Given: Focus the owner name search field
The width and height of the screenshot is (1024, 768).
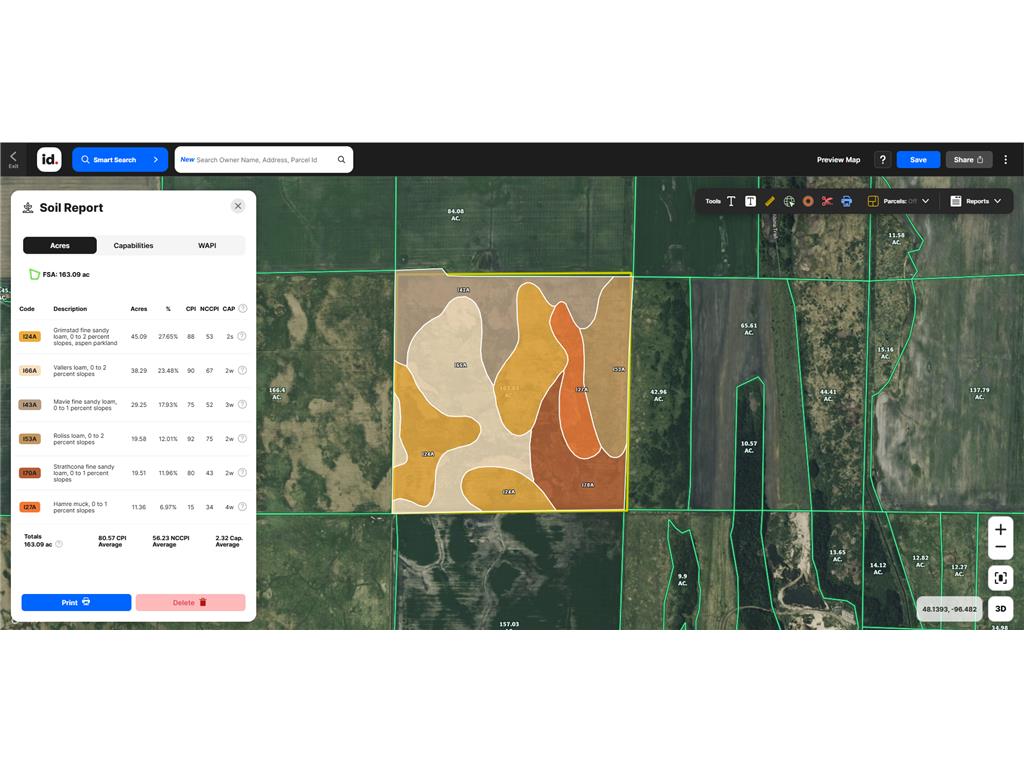Looking at the screenshot, I should pyautogui.click(x=264, y=159).
